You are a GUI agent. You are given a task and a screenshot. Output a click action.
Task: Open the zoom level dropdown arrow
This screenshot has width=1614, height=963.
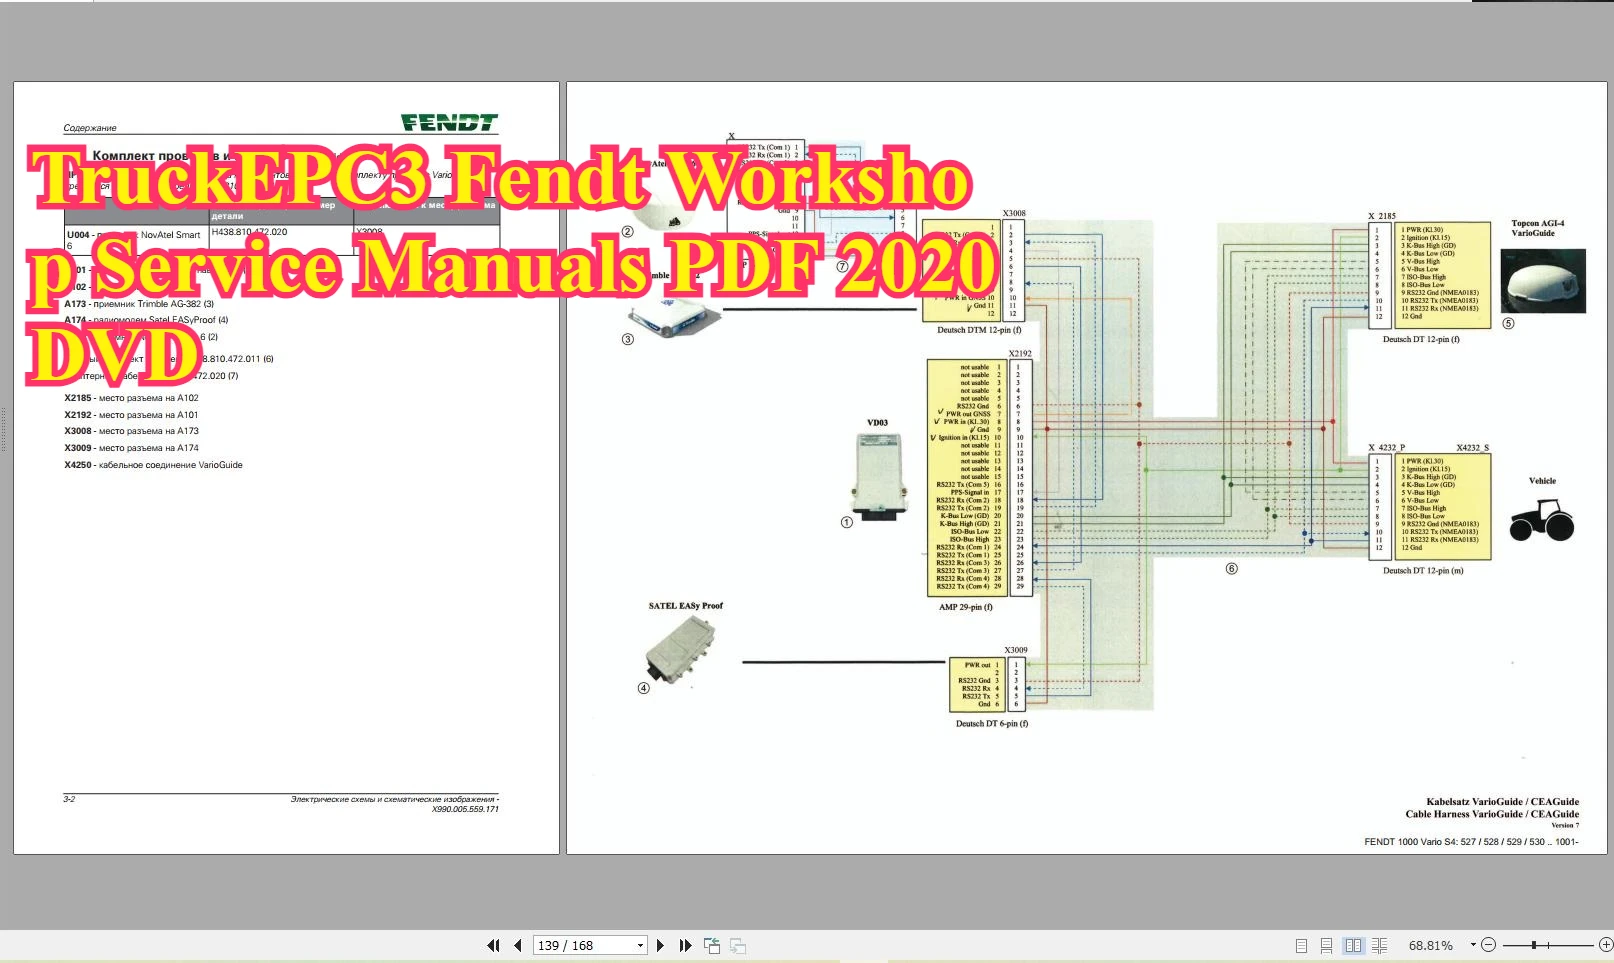(1473, 945)
